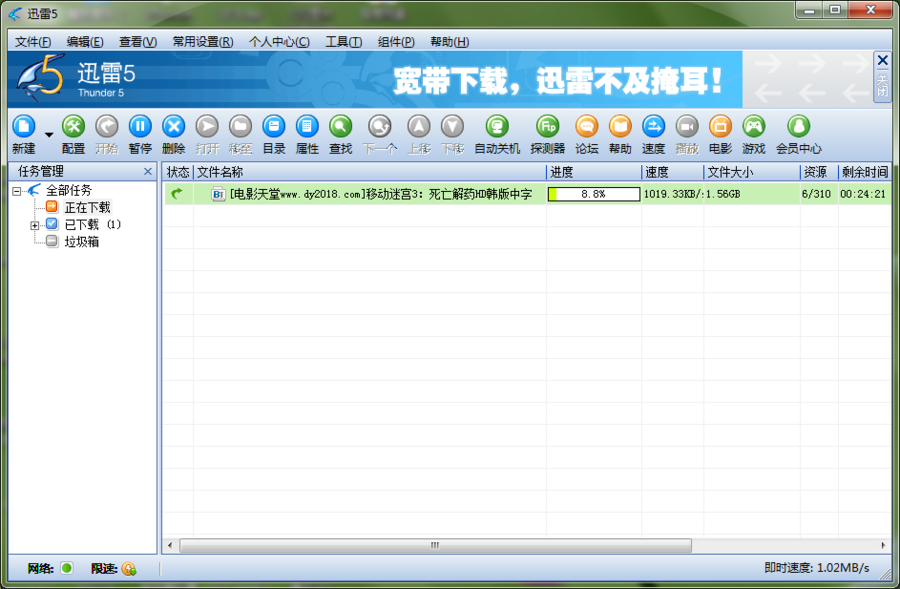Click the 限速 speed limit icon
The width and height of the screenshot is (900, 589).
(129, 569)
